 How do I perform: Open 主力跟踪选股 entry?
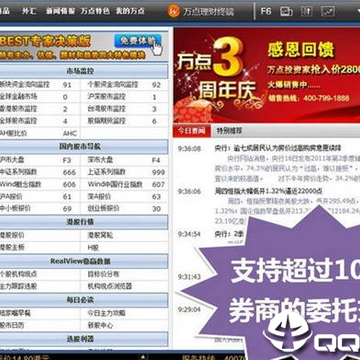(18, 286)
